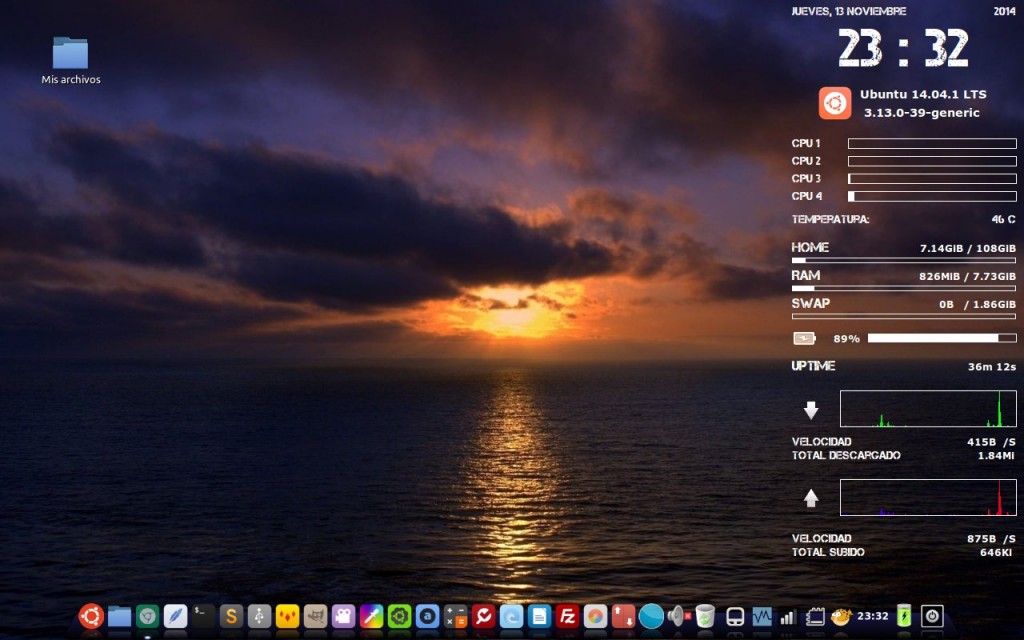Image resolution: width=1024 pixels, height=640 pixels.
Task: Open the power/shutdown button menu
Action: click(932, 616)
